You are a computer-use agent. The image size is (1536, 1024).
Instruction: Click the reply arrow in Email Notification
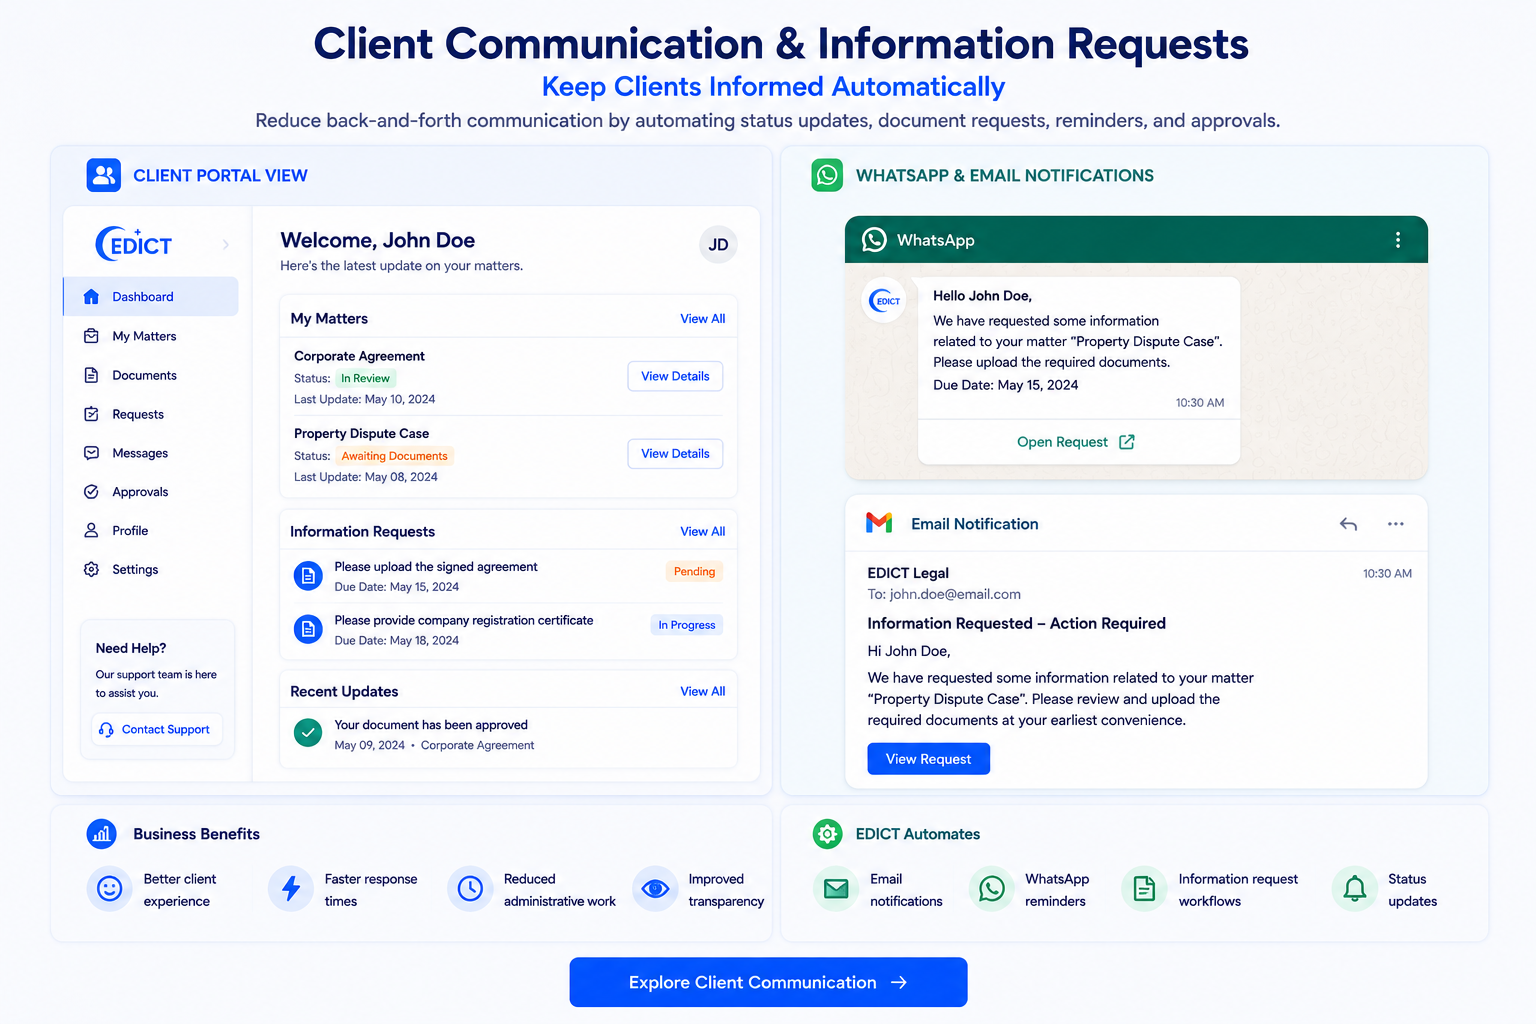point(1348,524)
